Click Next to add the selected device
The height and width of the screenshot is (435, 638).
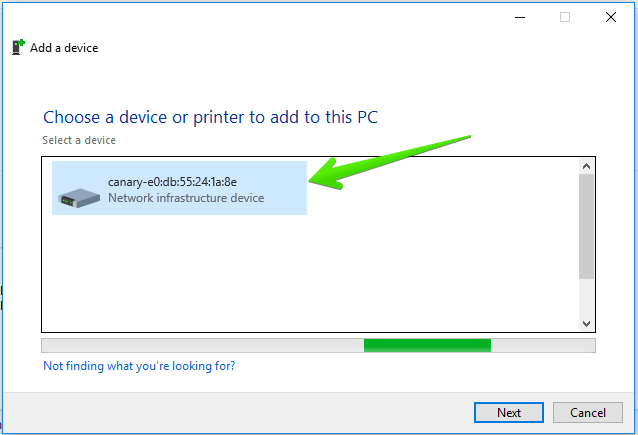click(x=509, y=413)
